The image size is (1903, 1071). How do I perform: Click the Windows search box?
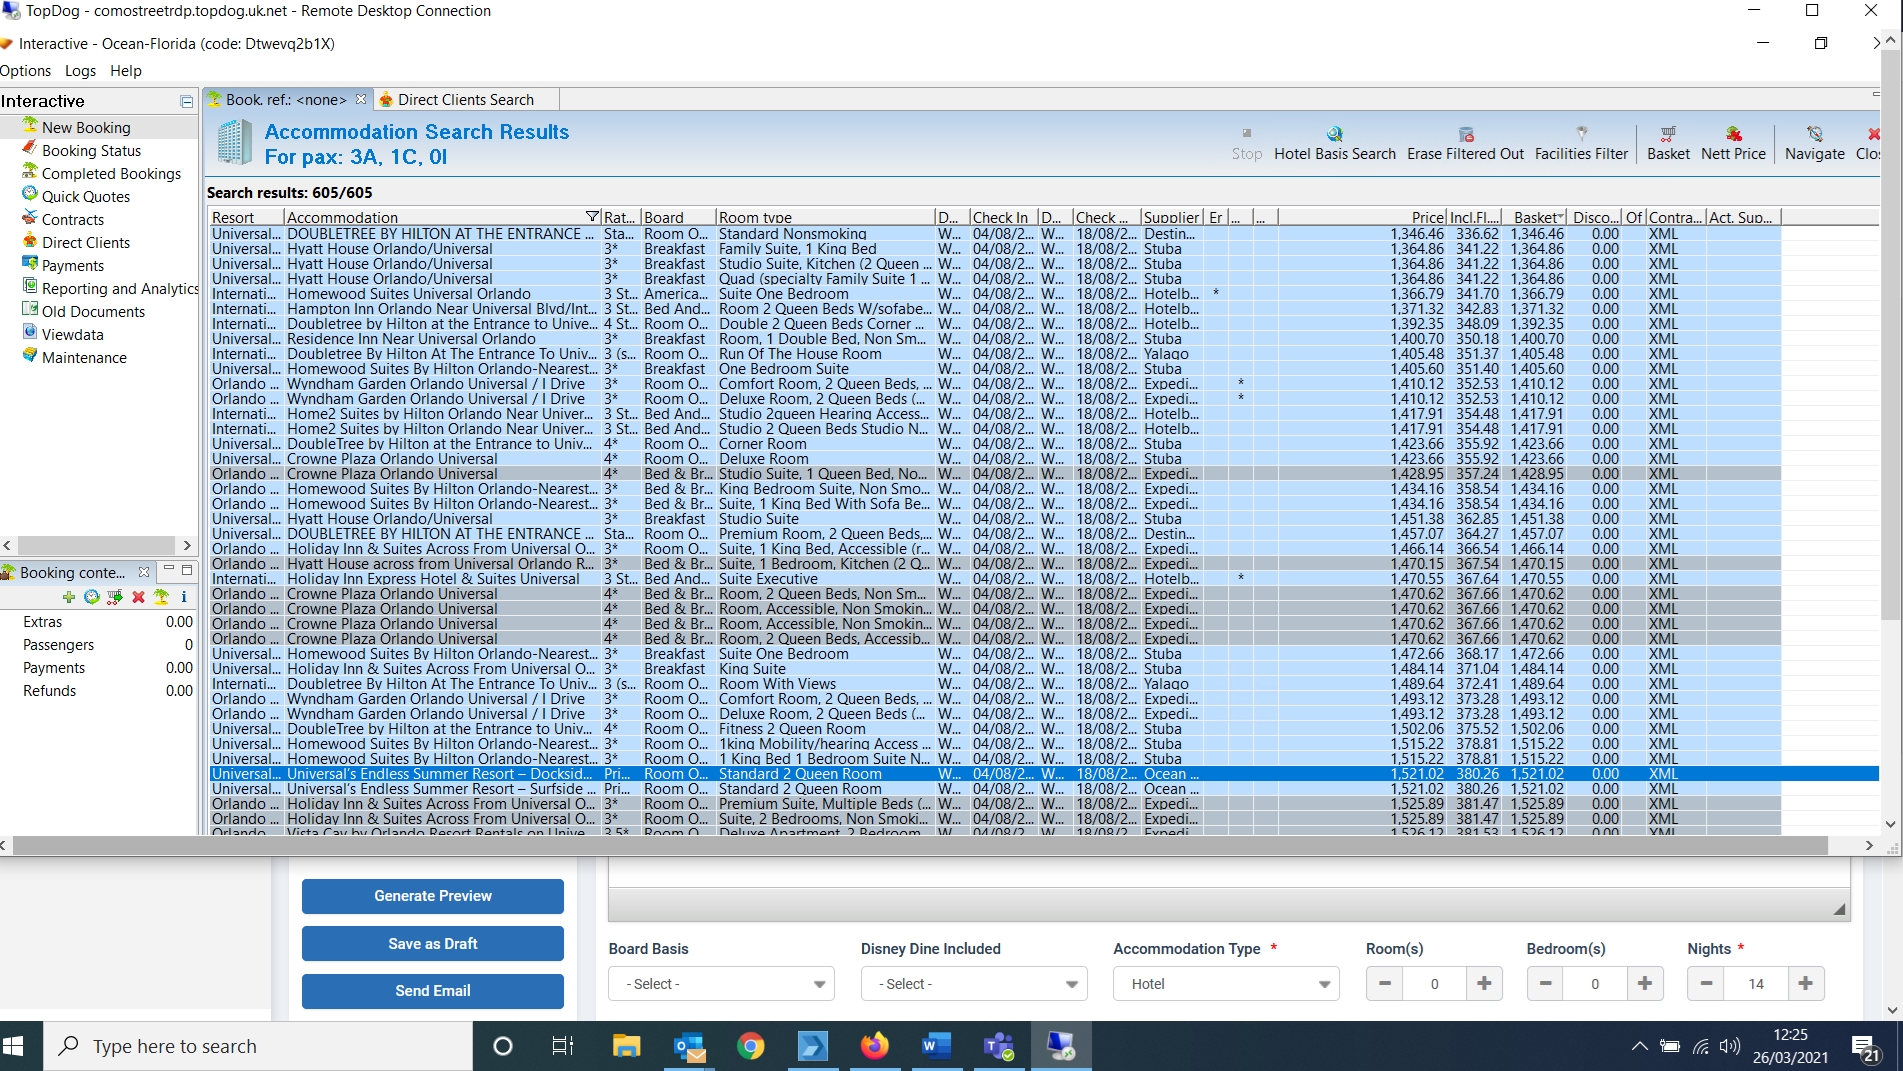tap(258, 1046)
